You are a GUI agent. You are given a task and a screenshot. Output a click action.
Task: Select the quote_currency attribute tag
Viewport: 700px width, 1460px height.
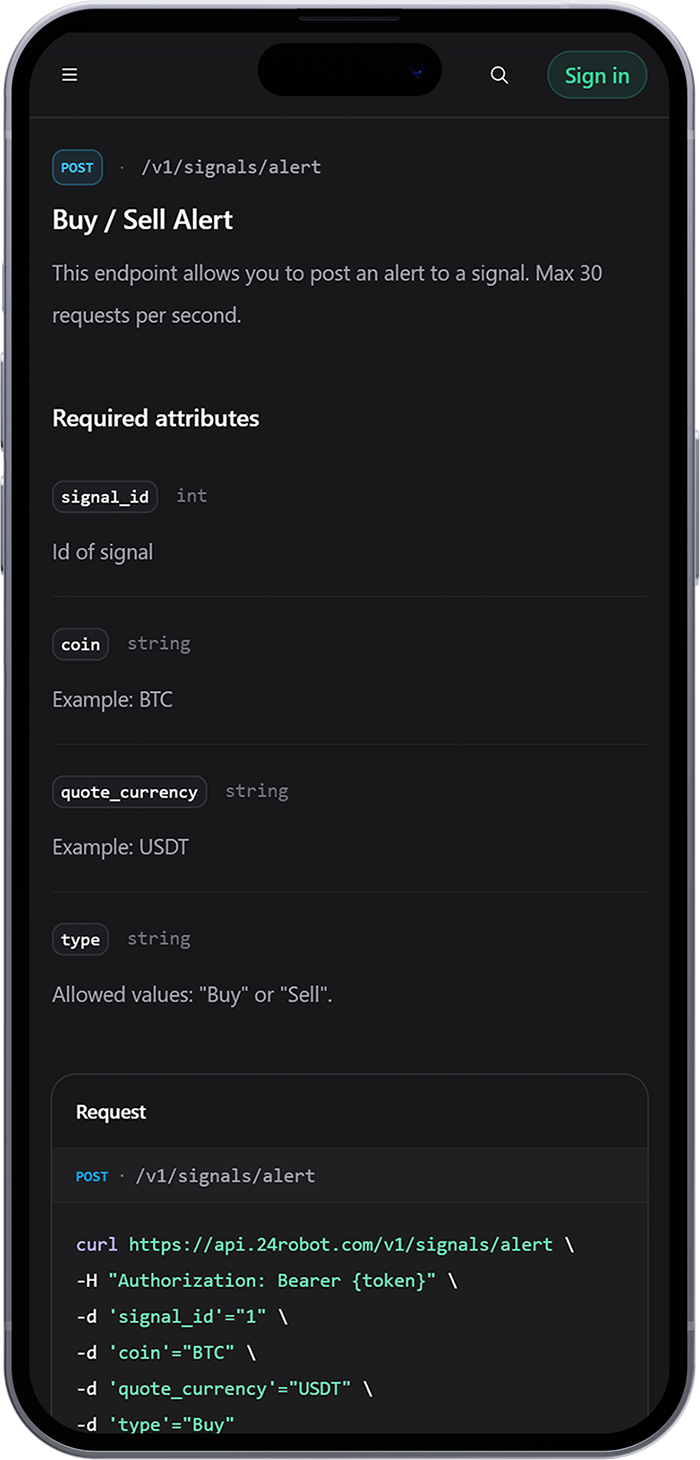(129, 792)
